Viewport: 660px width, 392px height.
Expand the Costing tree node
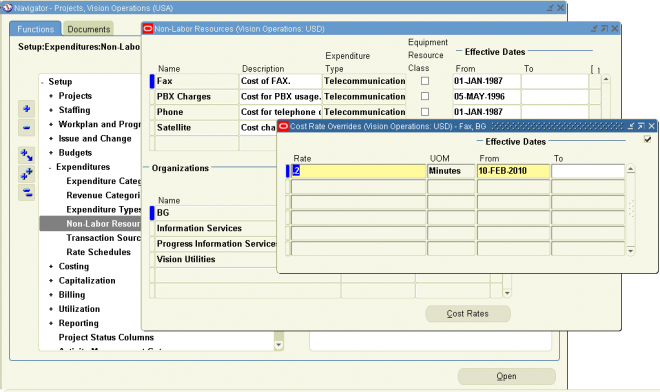(x=51, y=267)
